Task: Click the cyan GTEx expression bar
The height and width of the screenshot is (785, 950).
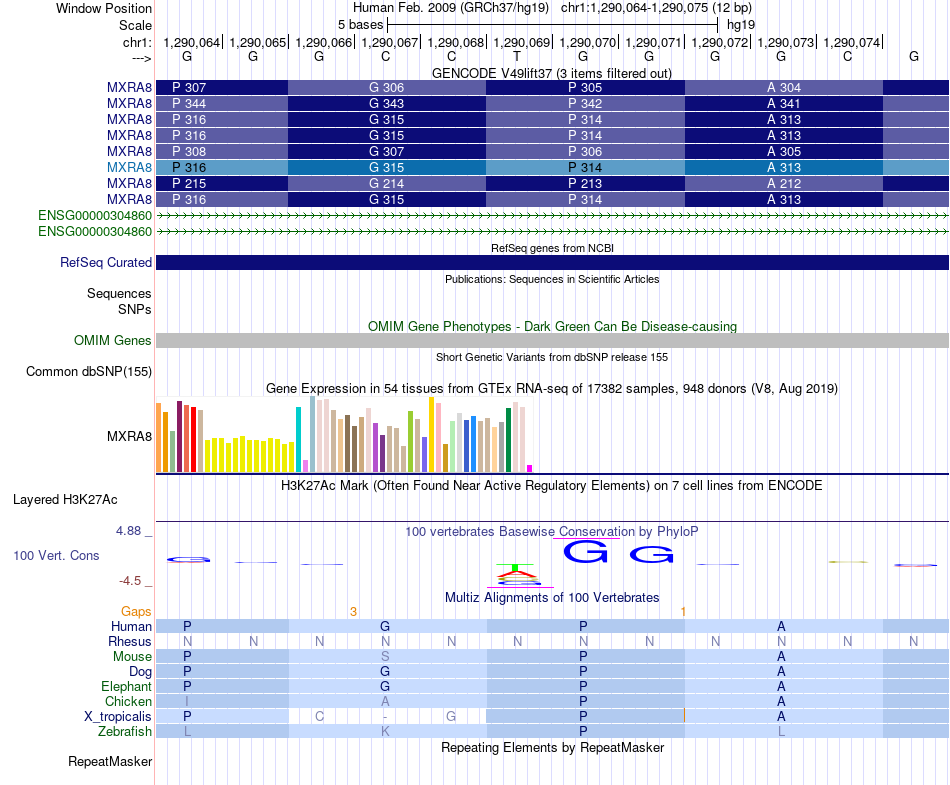Action: (x=298, y=439)
